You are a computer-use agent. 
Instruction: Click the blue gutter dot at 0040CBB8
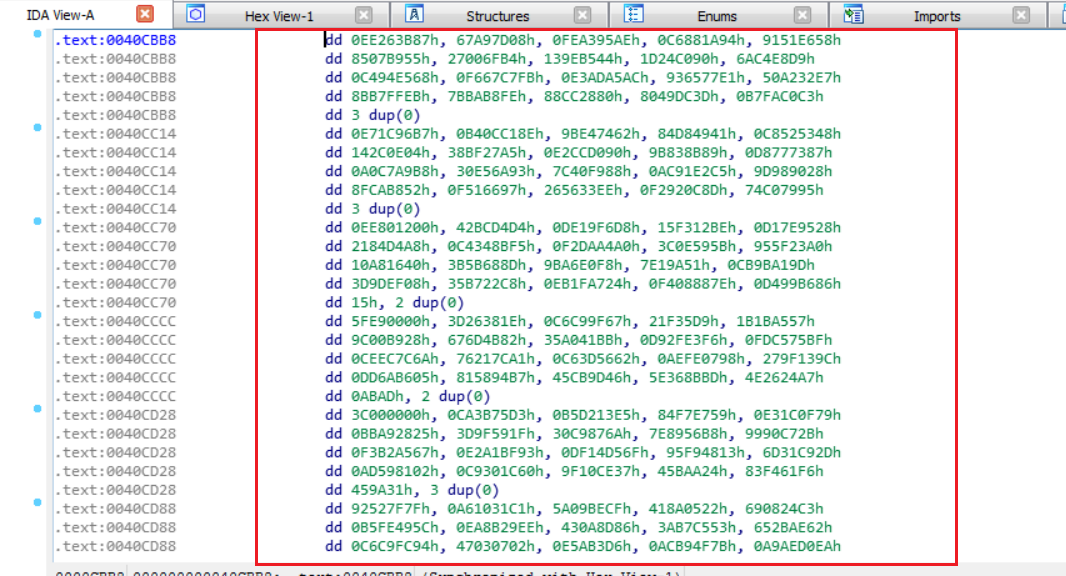click(x=37, y=34)
